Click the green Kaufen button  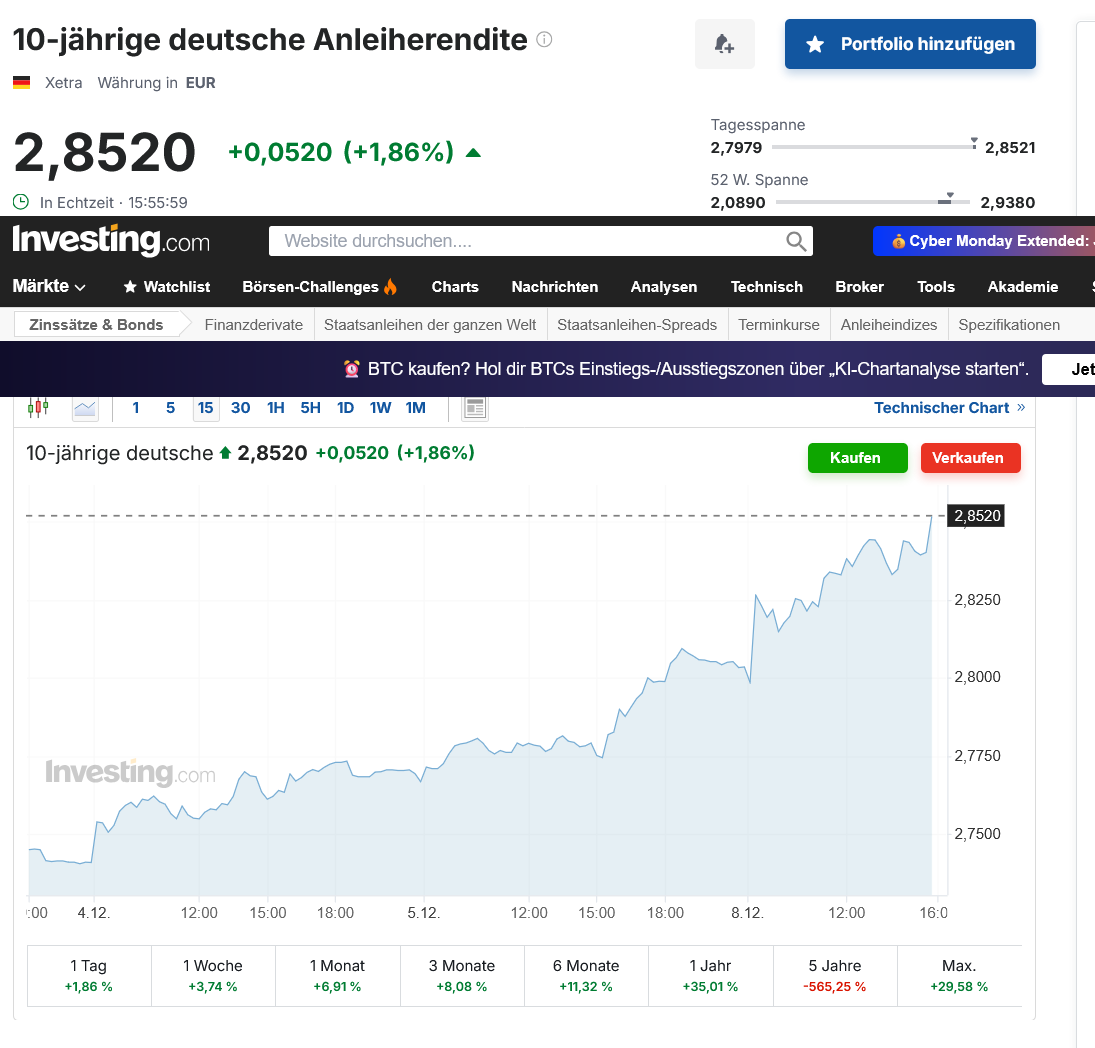click(857, 458)
